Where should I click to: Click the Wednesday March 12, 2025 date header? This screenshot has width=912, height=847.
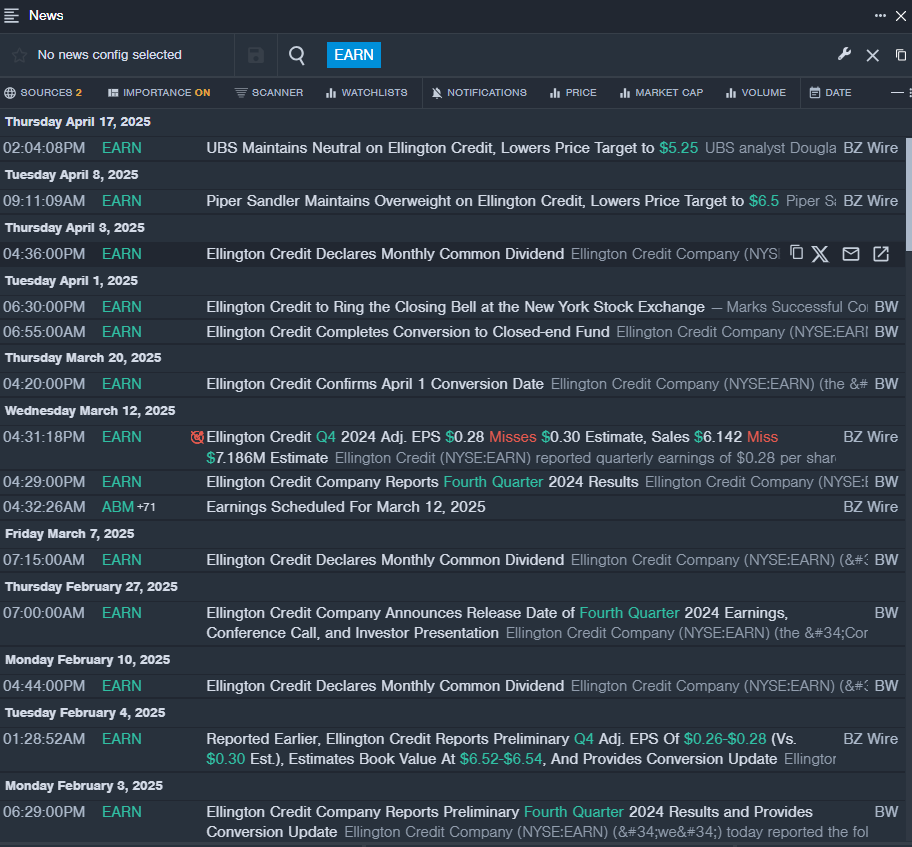[x=90, y=411]
